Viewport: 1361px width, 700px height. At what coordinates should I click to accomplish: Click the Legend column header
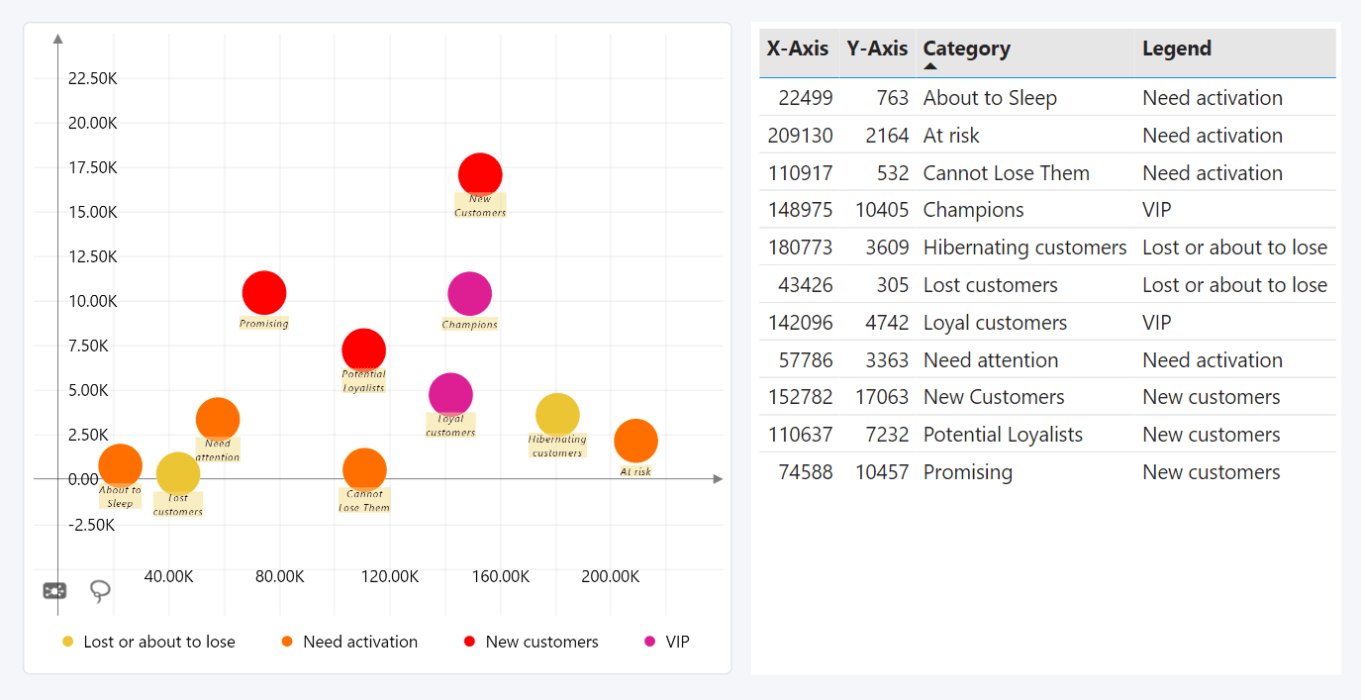tap(1176, 49)
